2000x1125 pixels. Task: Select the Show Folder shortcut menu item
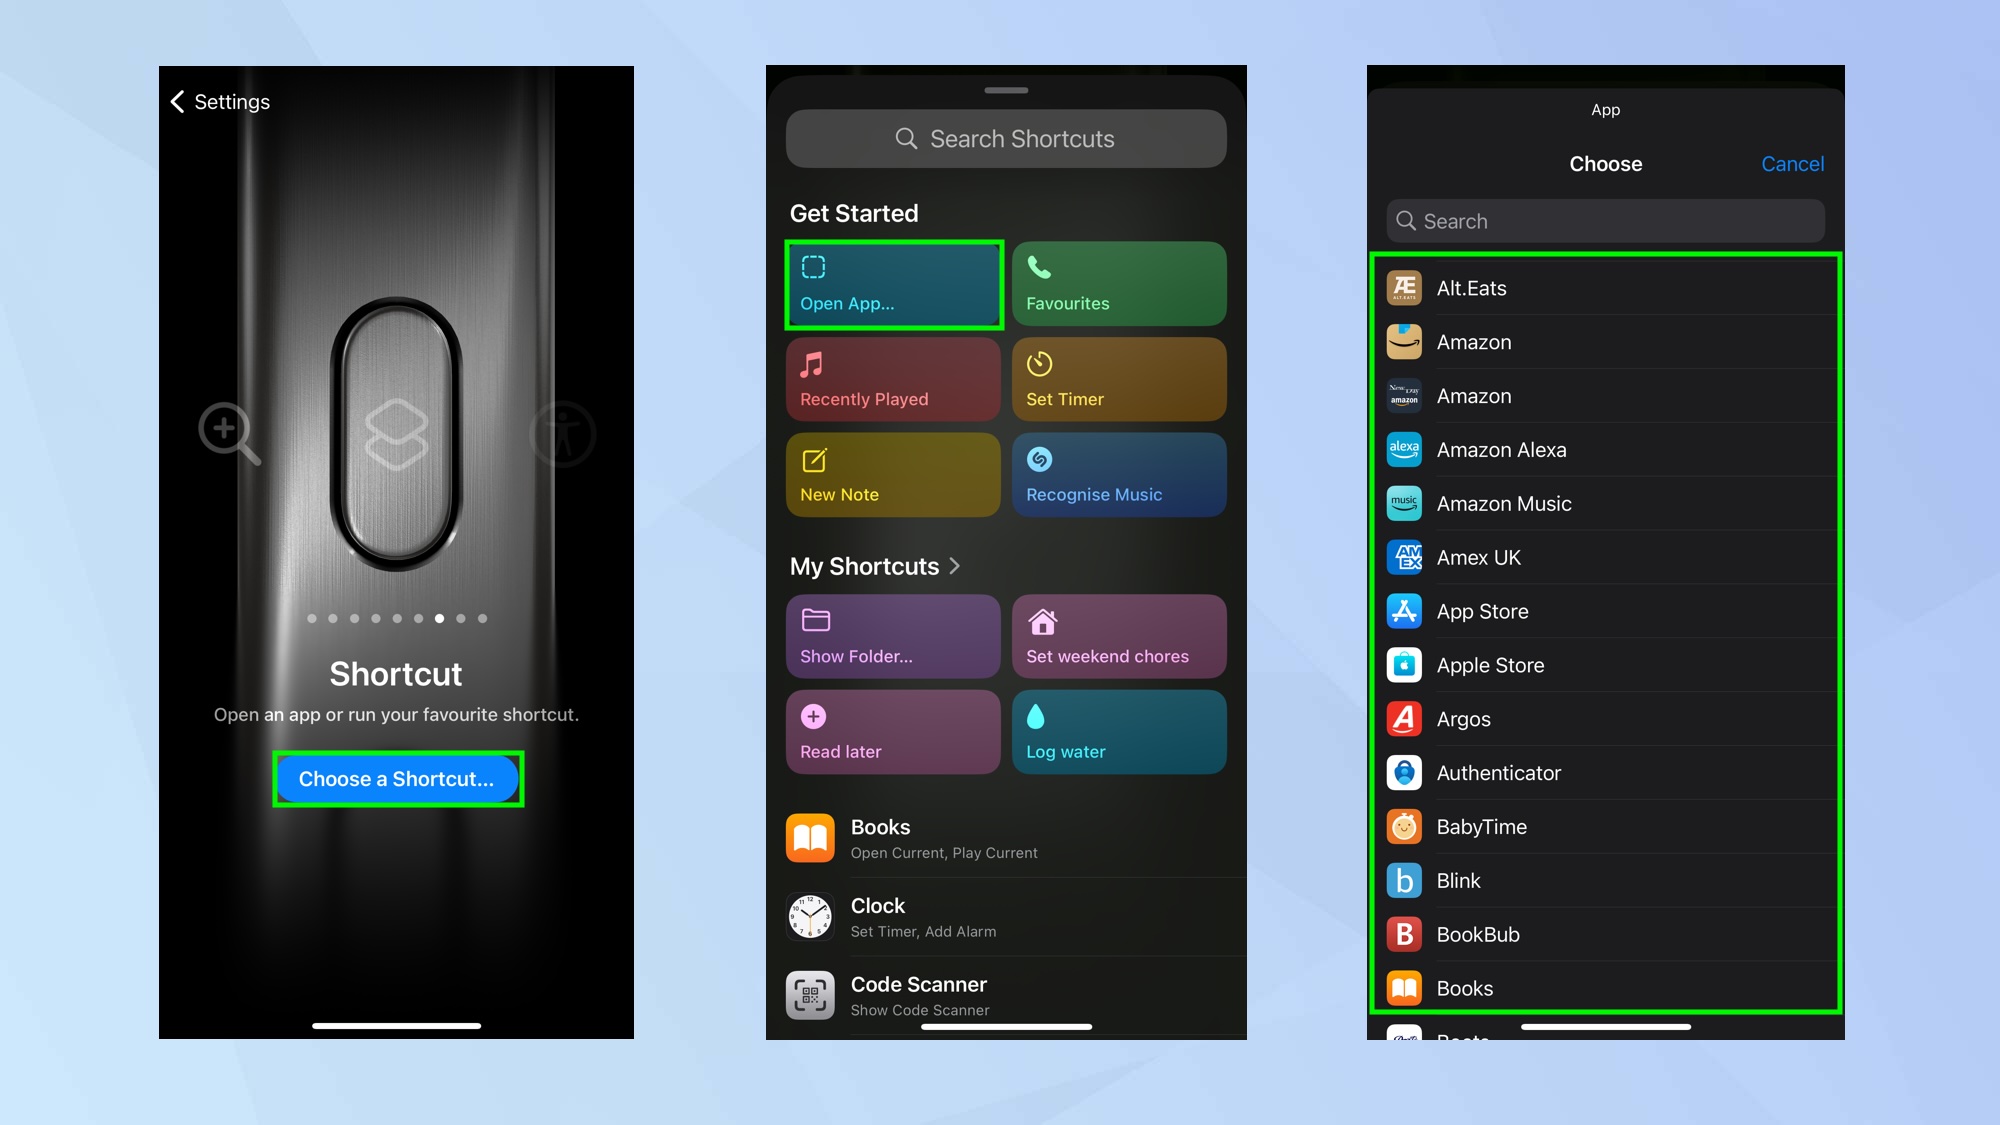click(893, 636)
